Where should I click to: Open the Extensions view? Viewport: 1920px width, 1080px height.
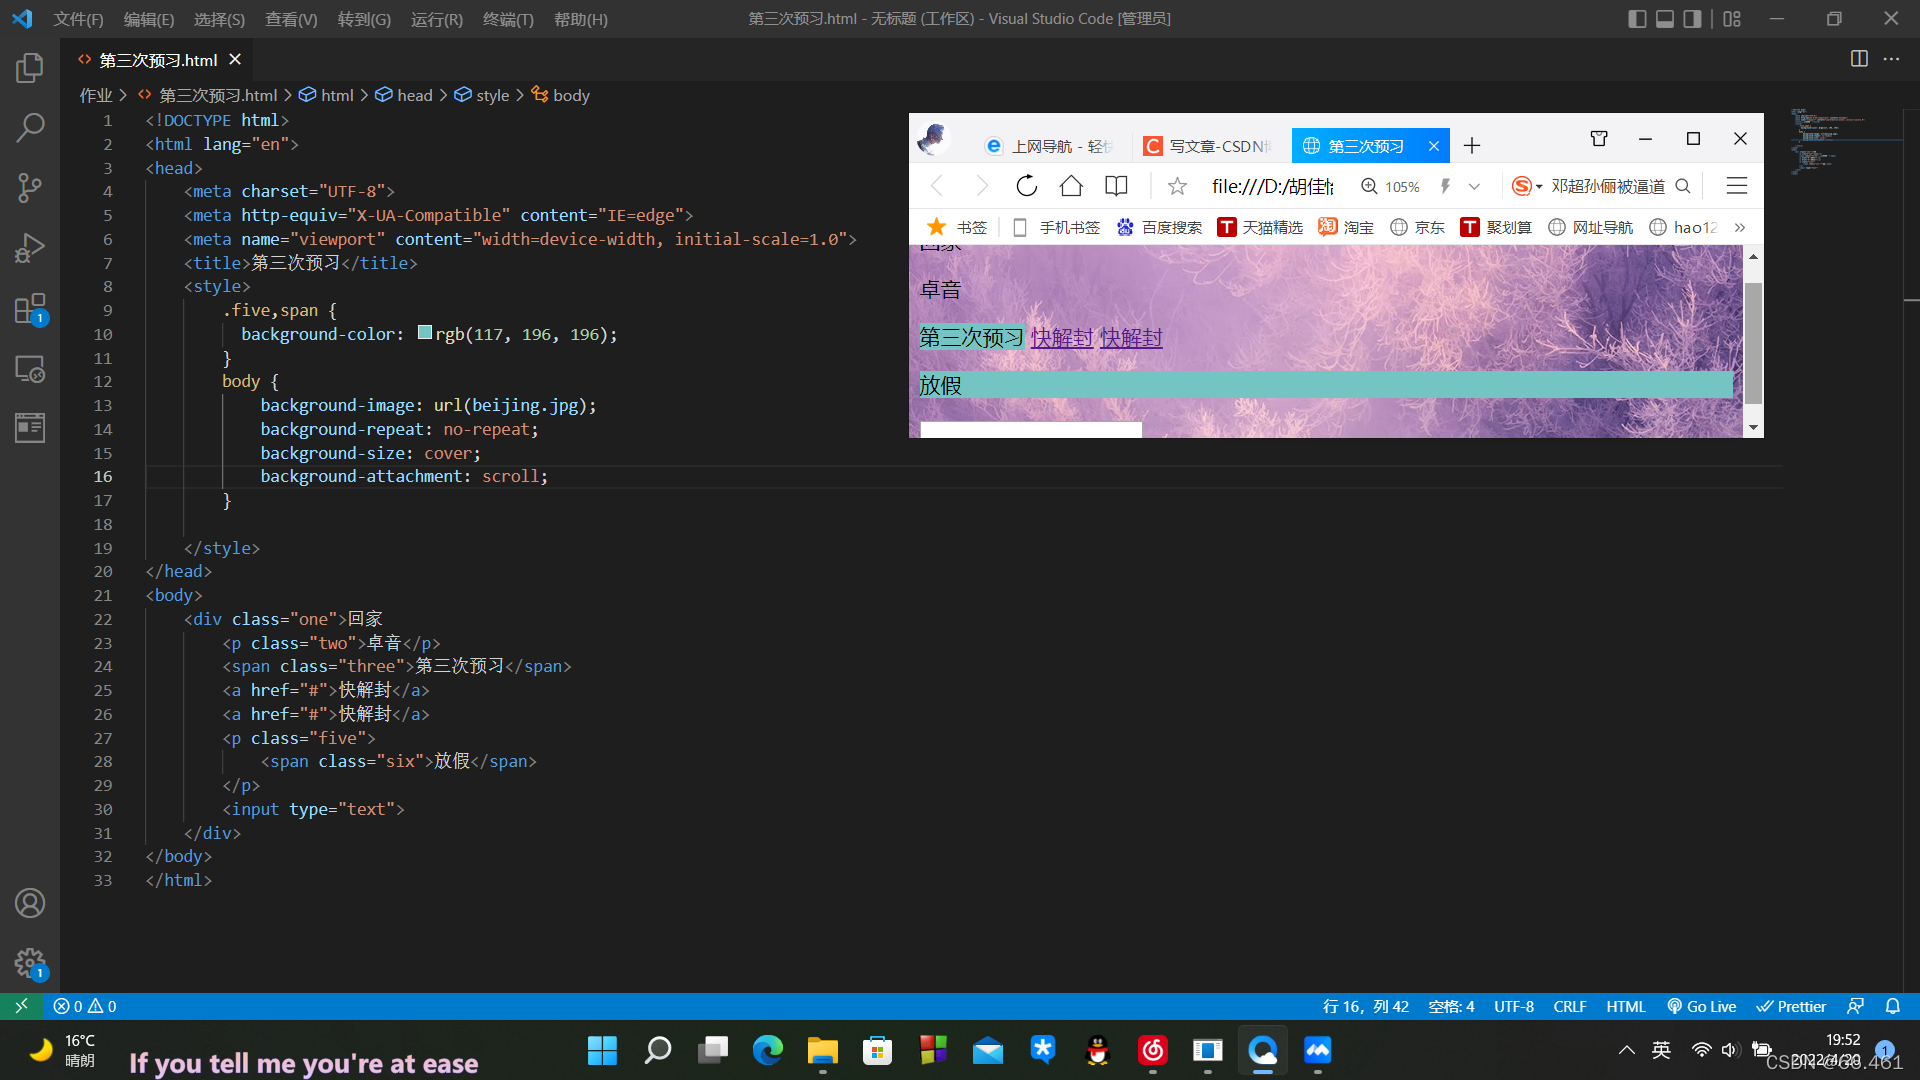point(30,309)
